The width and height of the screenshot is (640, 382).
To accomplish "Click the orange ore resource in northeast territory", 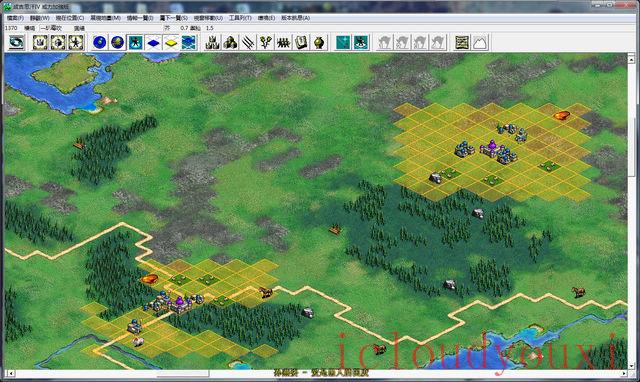I will point(562,115).
